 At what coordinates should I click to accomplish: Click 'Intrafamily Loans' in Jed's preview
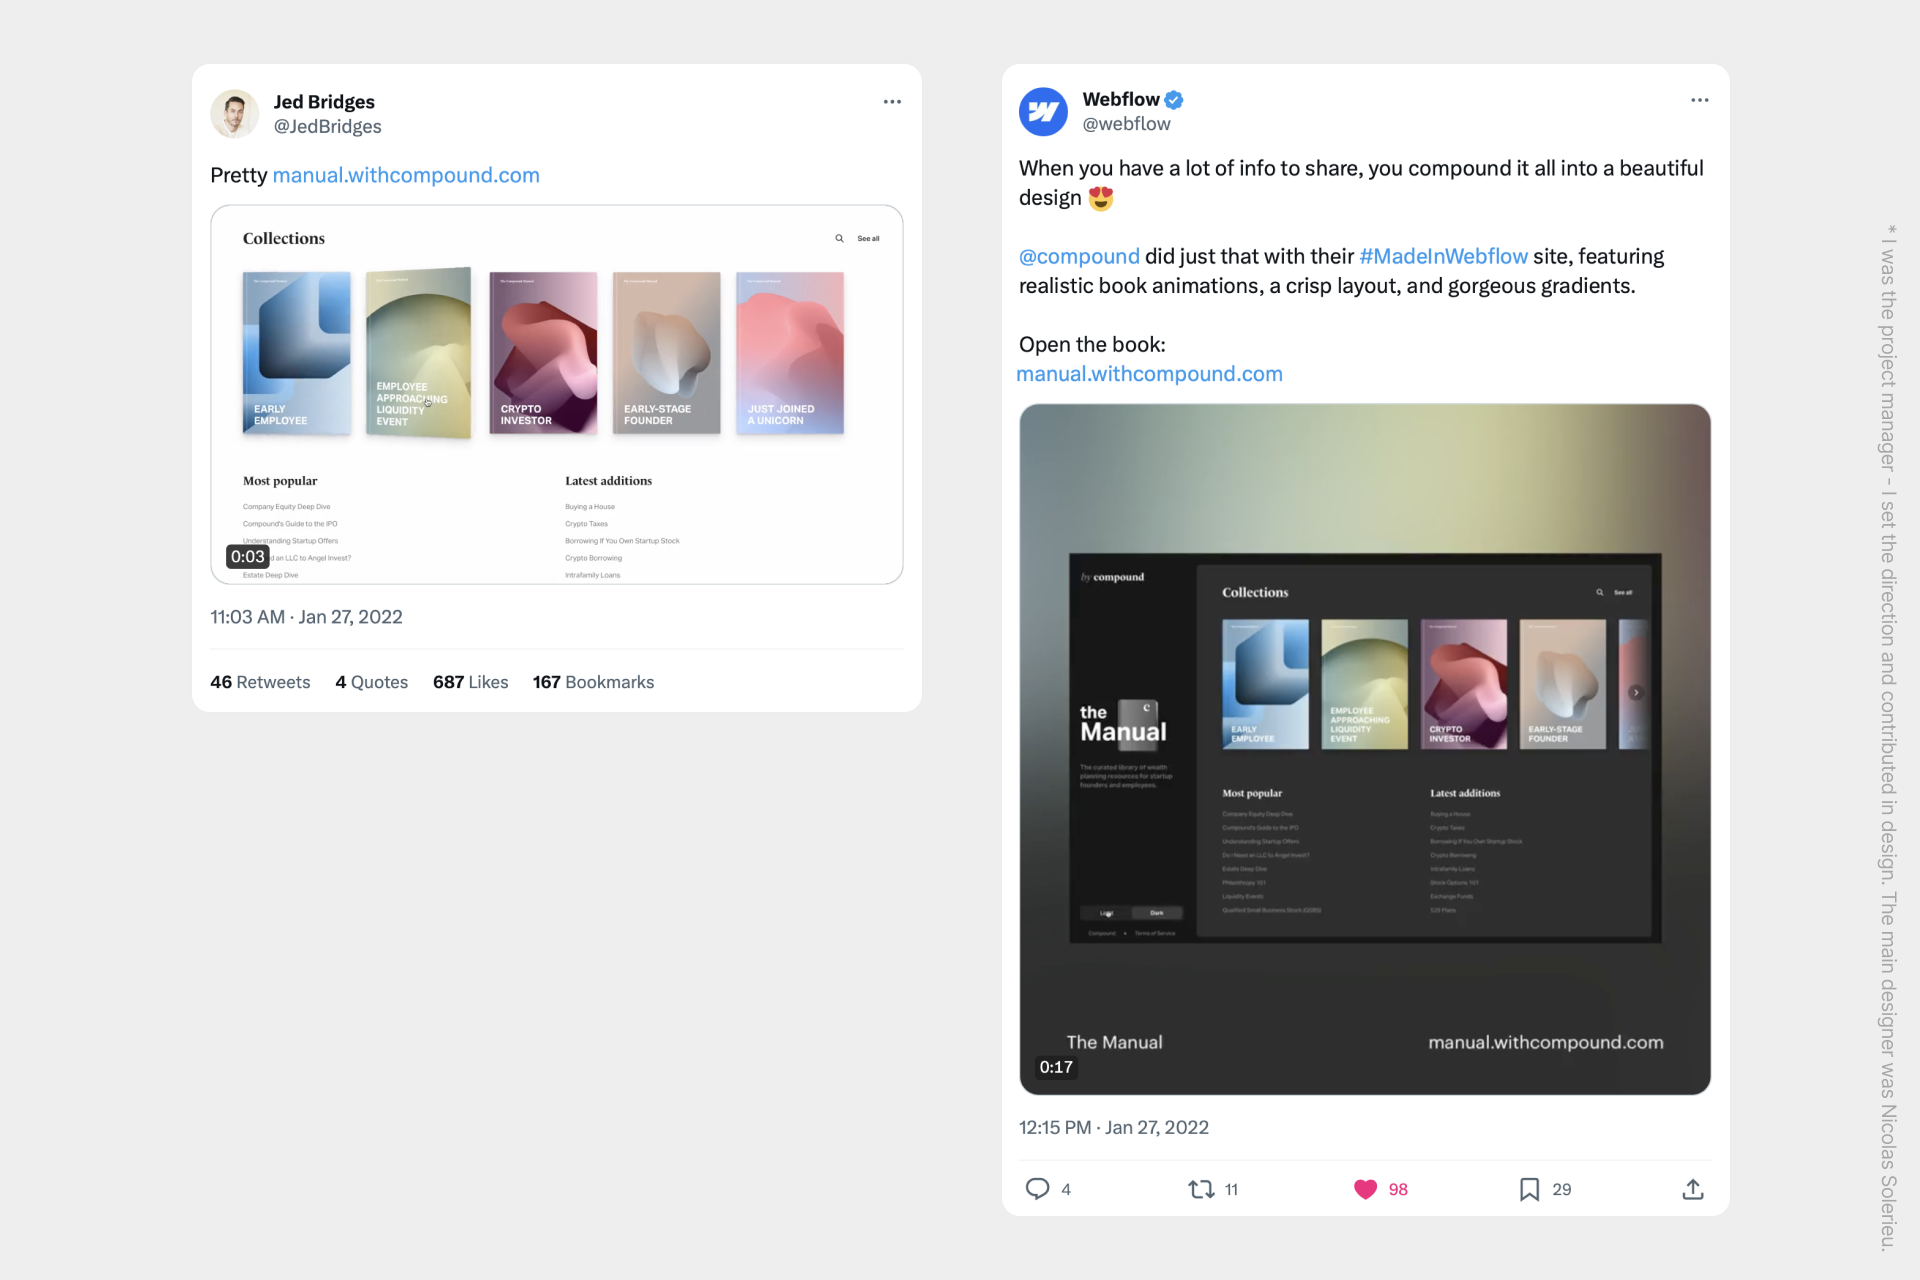pyautogui.click(x=592, y=575)
